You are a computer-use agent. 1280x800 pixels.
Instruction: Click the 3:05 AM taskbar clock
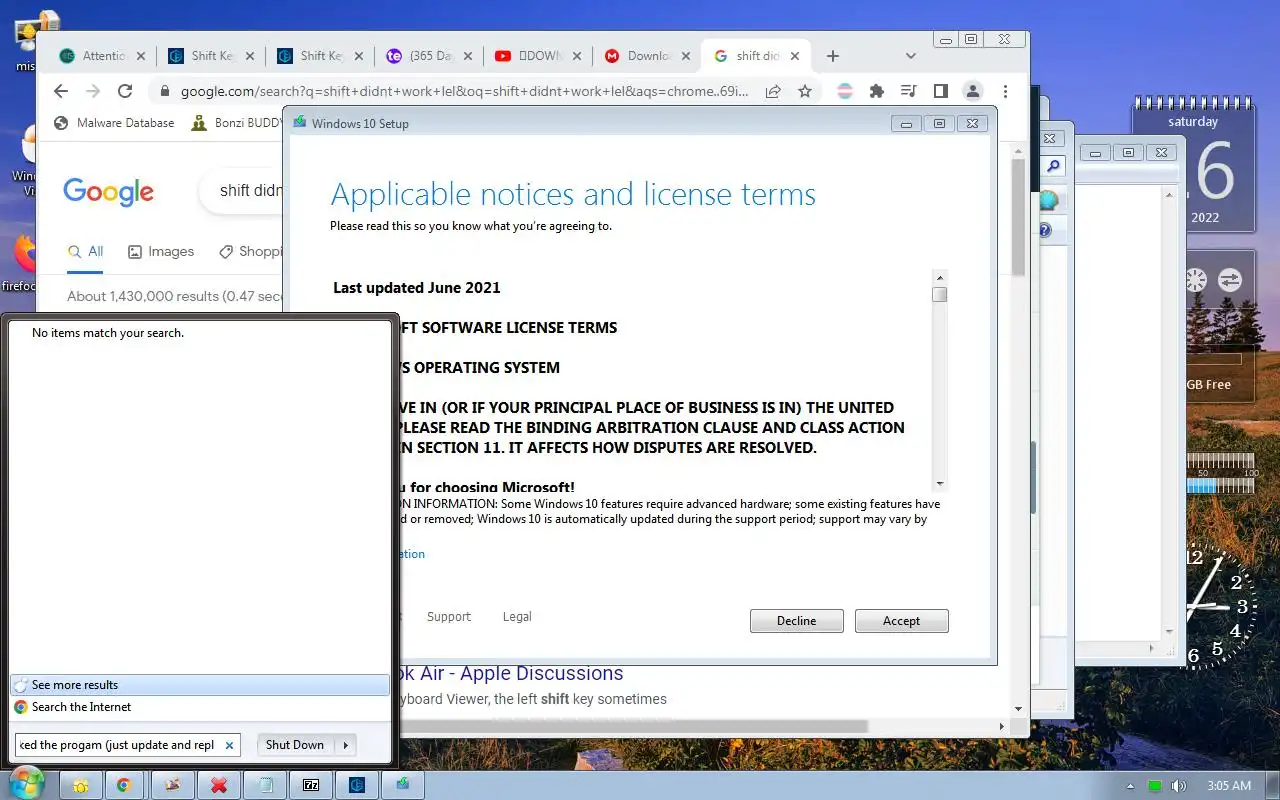tap(1229, 786)
